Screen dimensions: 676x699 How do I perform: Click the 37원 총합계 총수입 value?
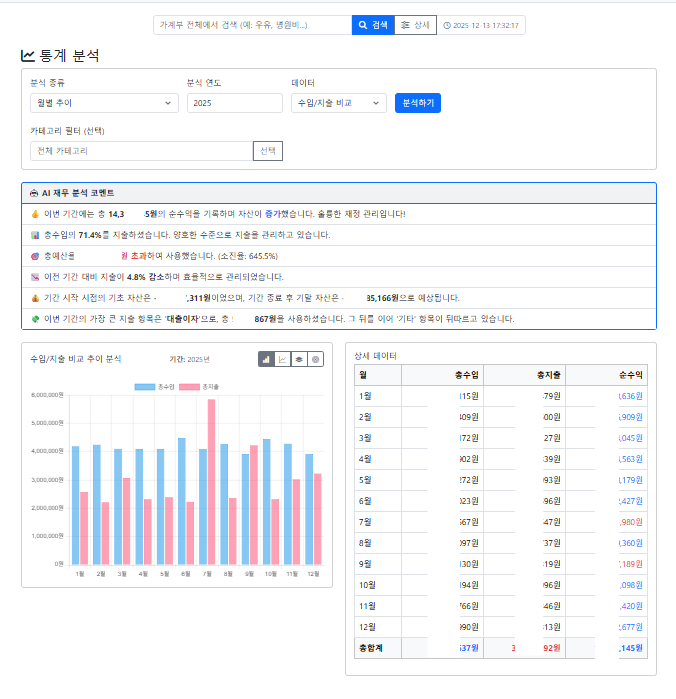click(x=469, y=648)
